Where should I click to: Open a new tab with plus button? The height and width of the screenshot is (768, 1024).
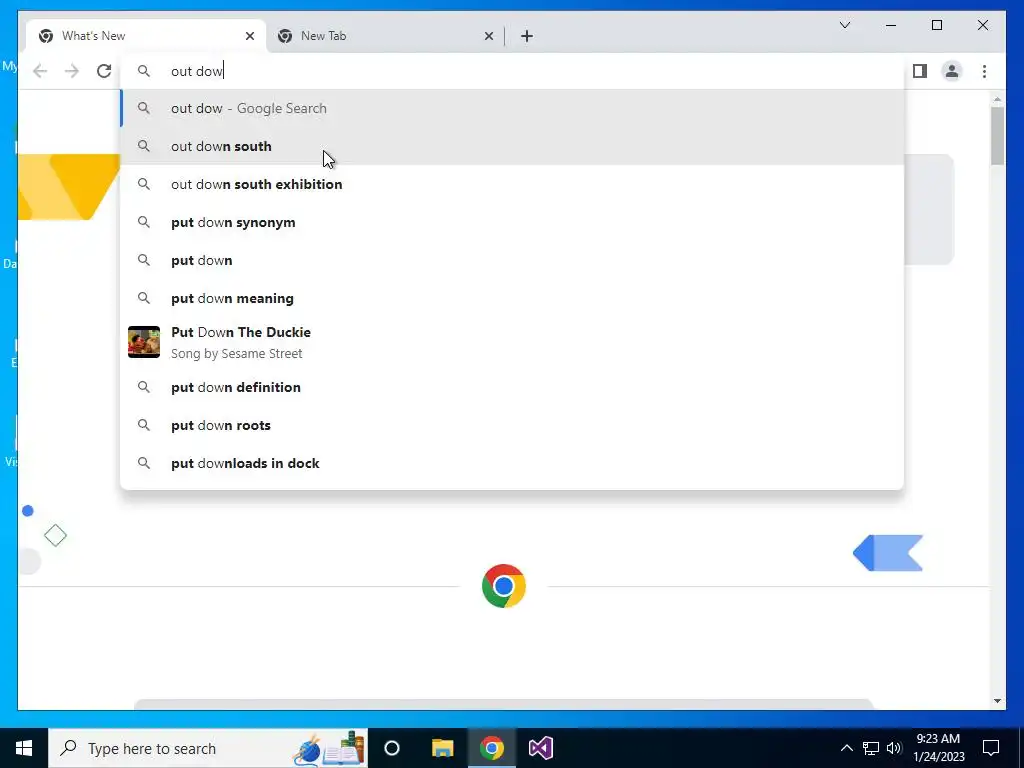tap(527, 36)
